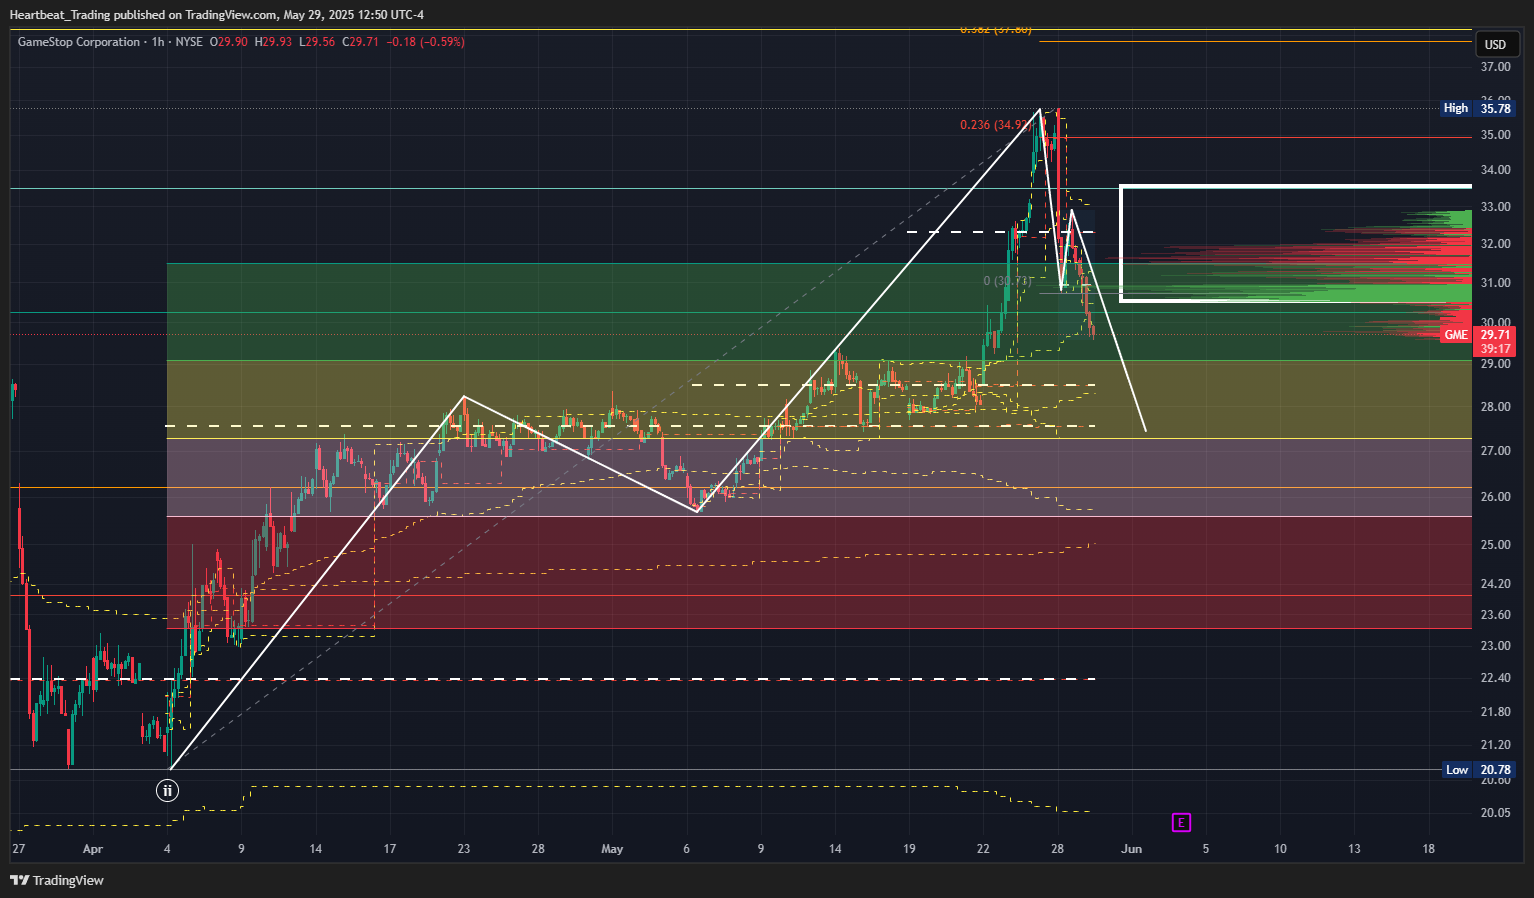The width and height of the screenshot is (1534, 898).
Task: Click 31.00 on the price axis
Action: [x=1495, y=283]
